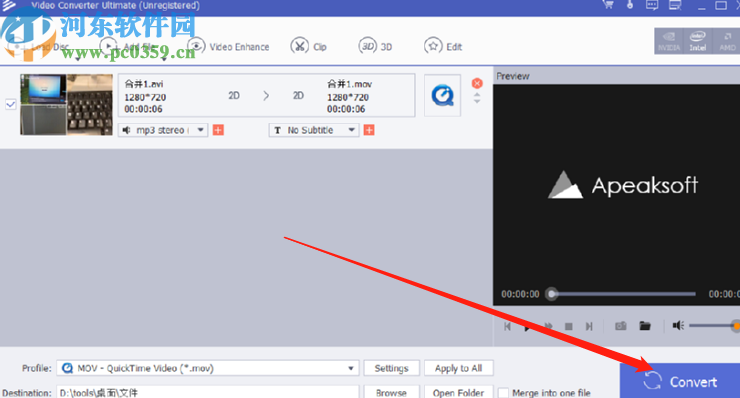
Task: Toggle NVIDIA hardware acceleration
Action: click(669, 41)
